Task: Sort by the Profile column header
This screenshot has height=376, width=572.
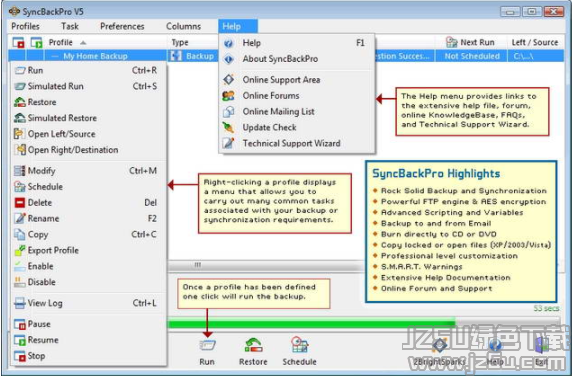Action: 105,42
